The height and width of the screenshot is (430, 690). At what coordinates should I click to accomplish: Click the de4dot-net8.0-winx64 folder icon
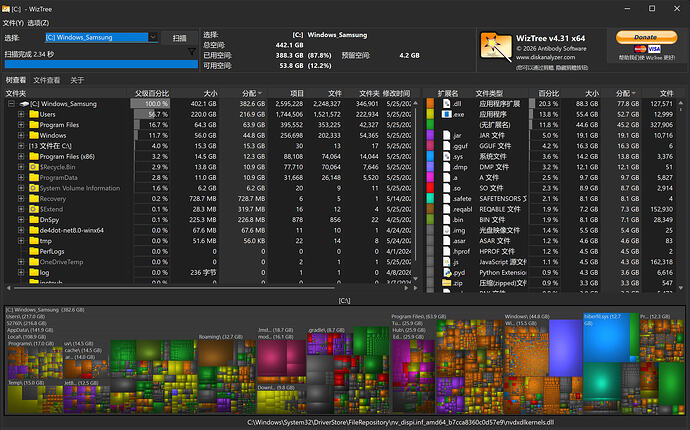(x=34, y=230)
